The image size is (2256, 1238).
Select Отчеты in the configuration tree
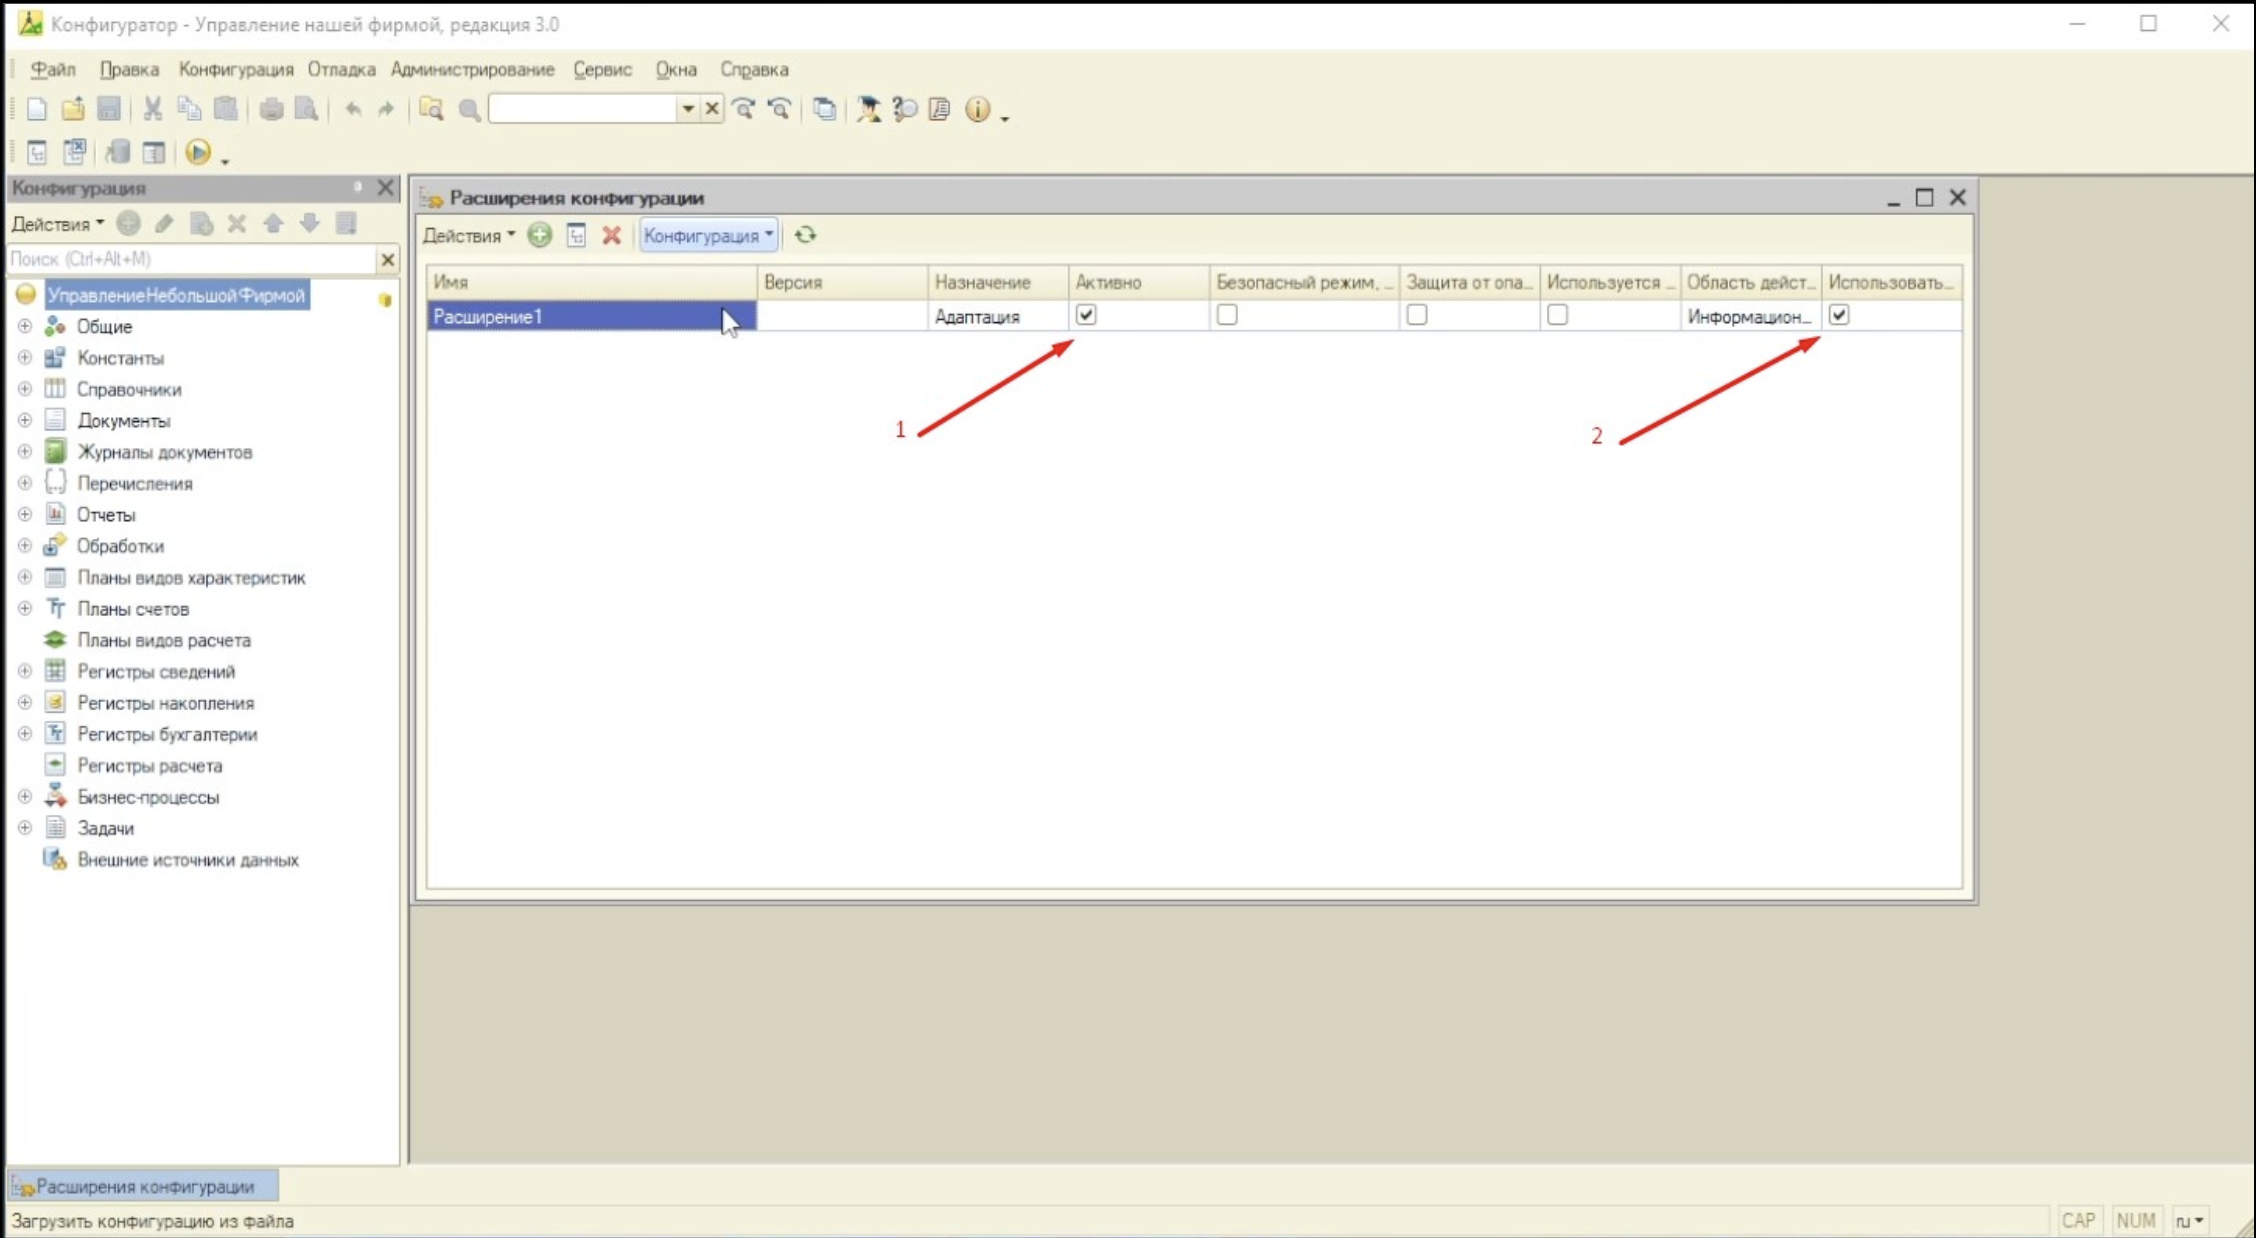106,514
